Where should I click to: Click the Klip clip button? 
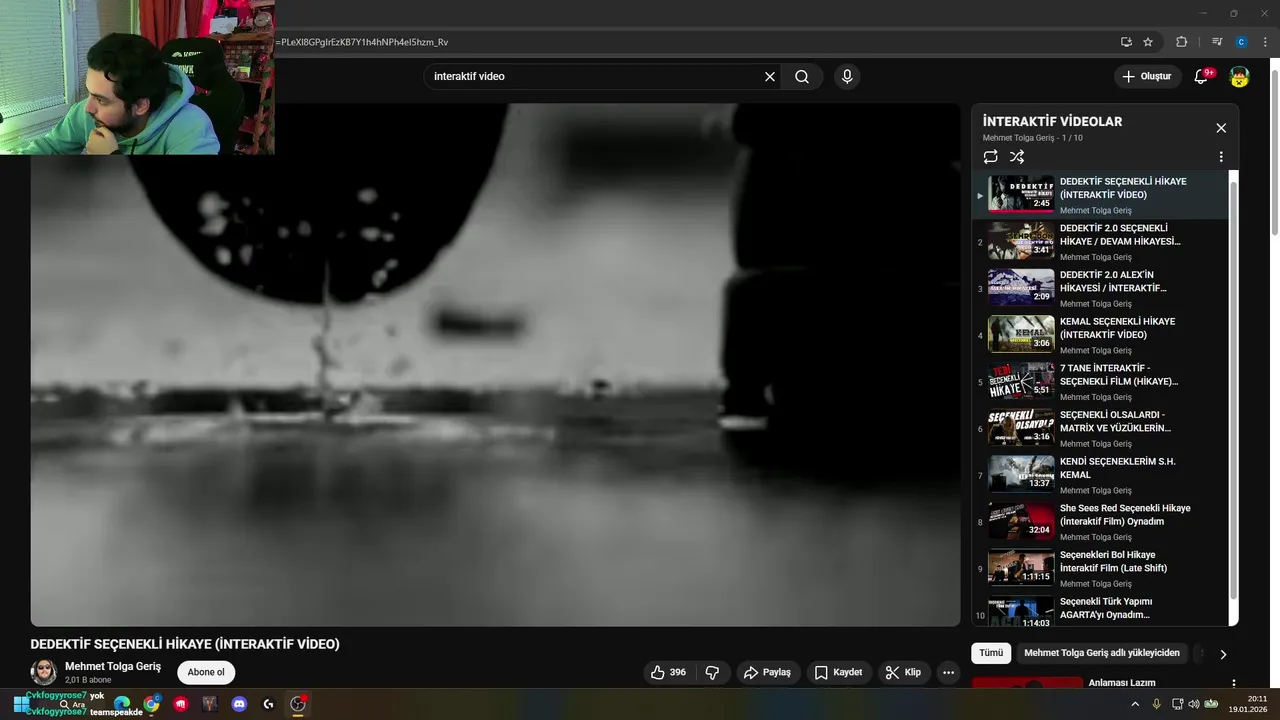[903, 672]
